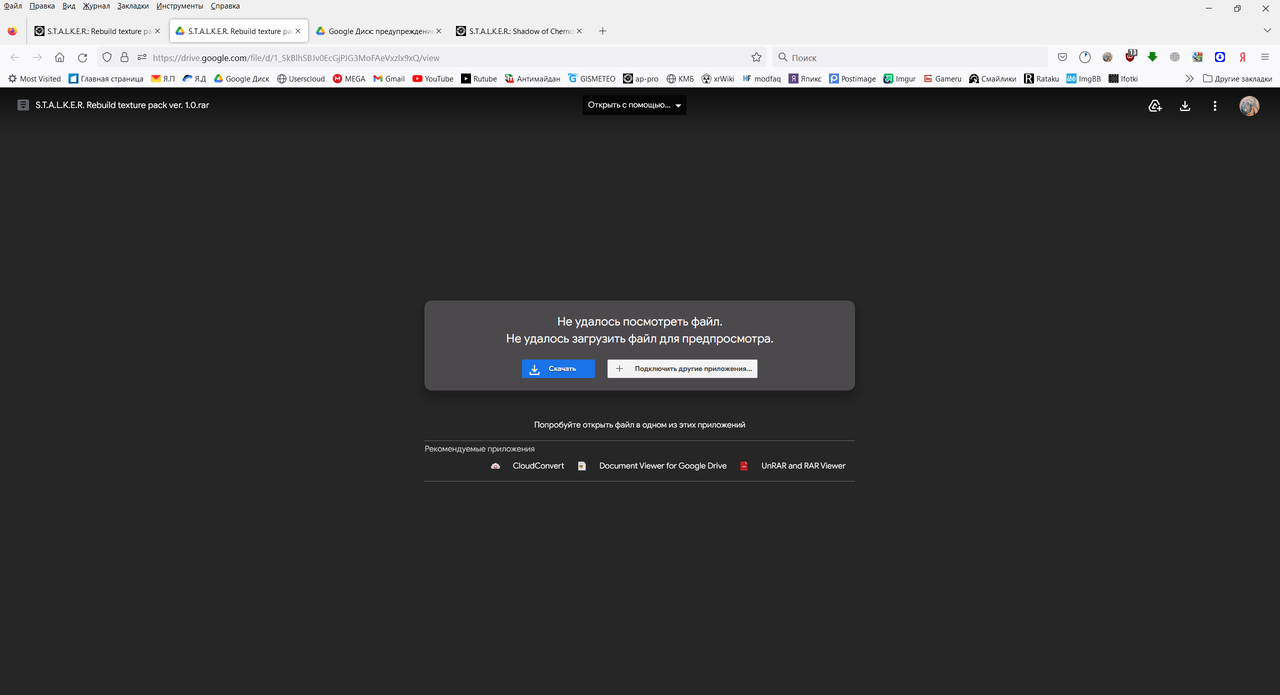Add a shortcut to Drive icon
The width and height of the screenshot is (1280, 695).
point(1155,106)
